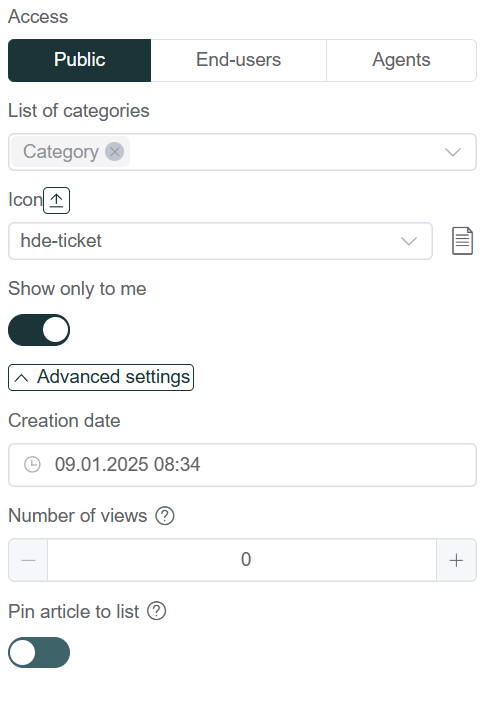The image size is (484, 719).
Task: Open the hde-ticket icon dropdown
Action: point(220,241)
